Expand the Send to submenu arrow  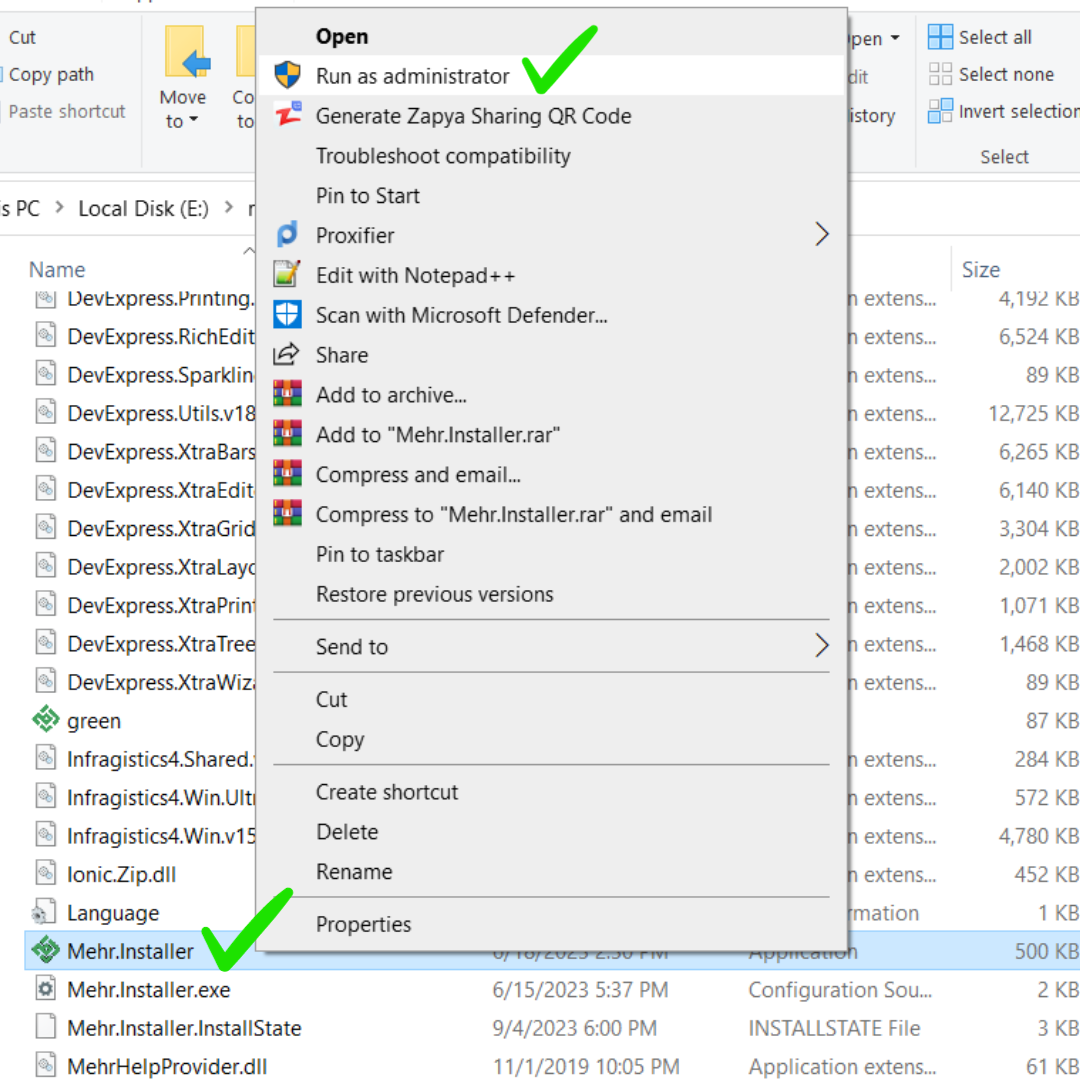(x=821, y=645)
